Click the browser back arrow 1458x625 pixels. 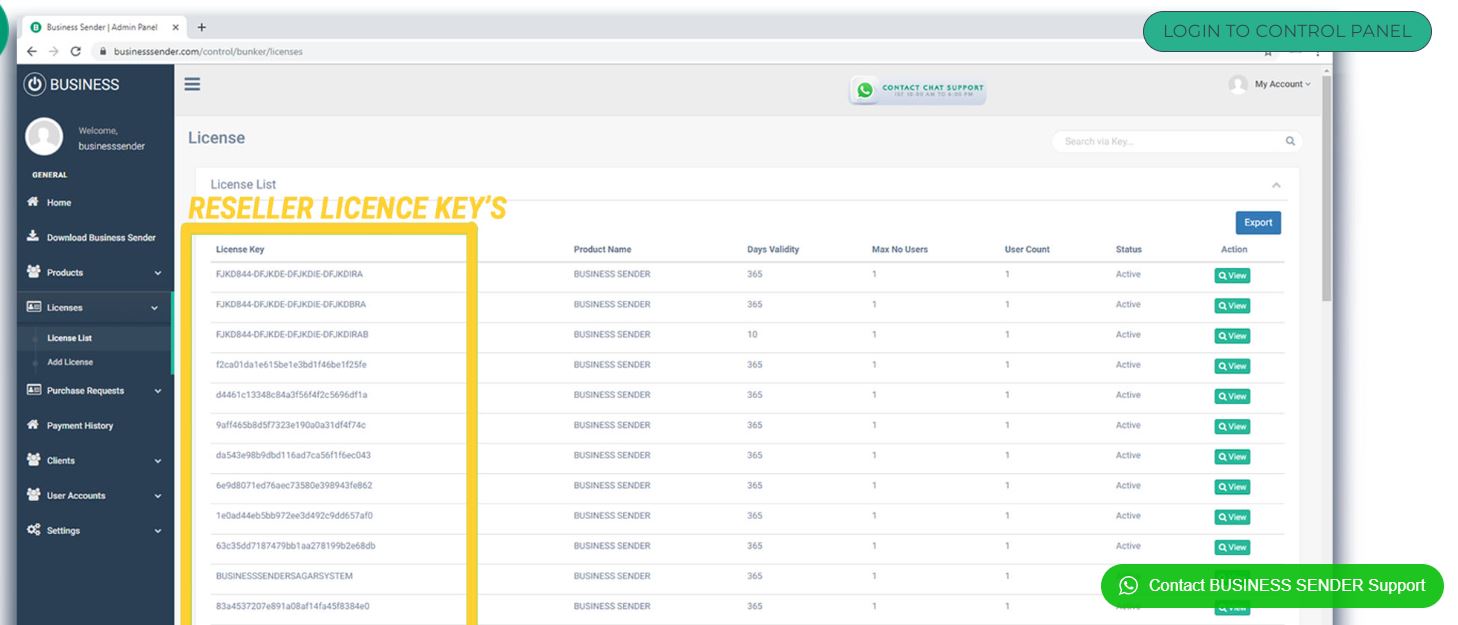tap(32, 51)
